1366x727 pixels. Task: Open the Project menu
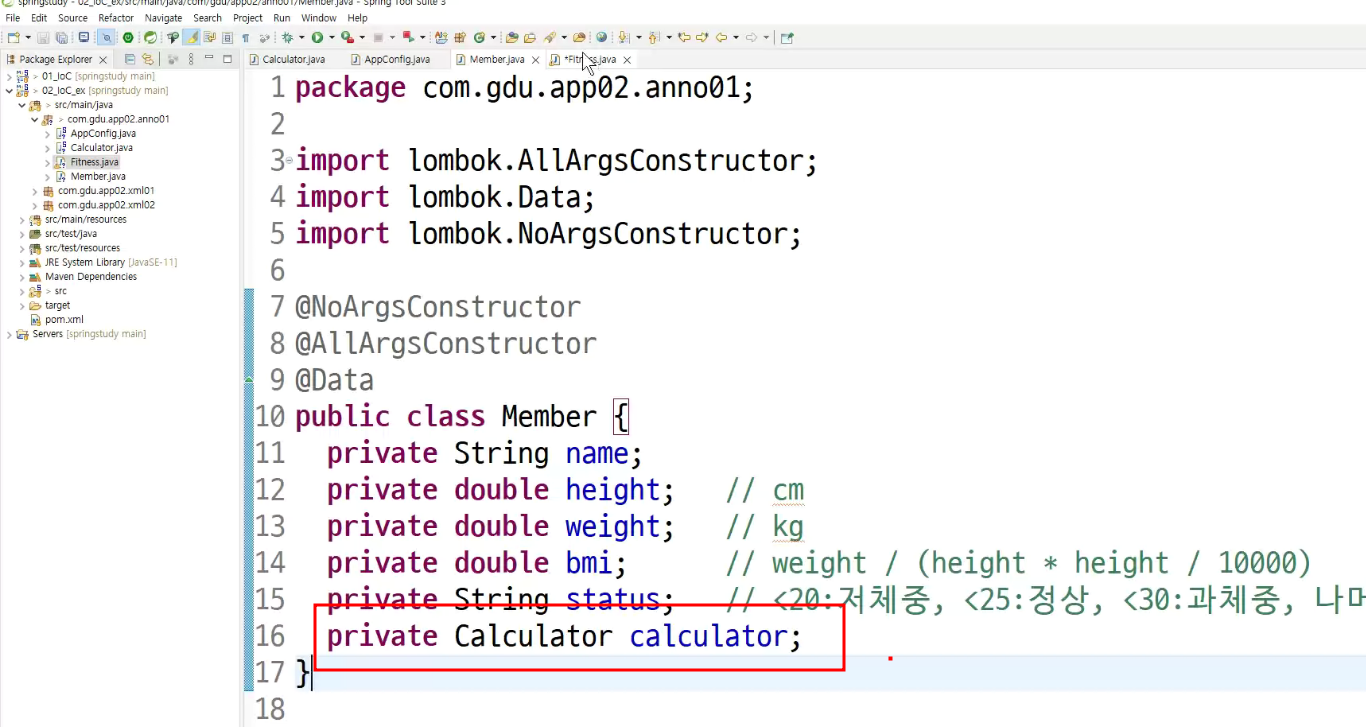click(248, 18)
